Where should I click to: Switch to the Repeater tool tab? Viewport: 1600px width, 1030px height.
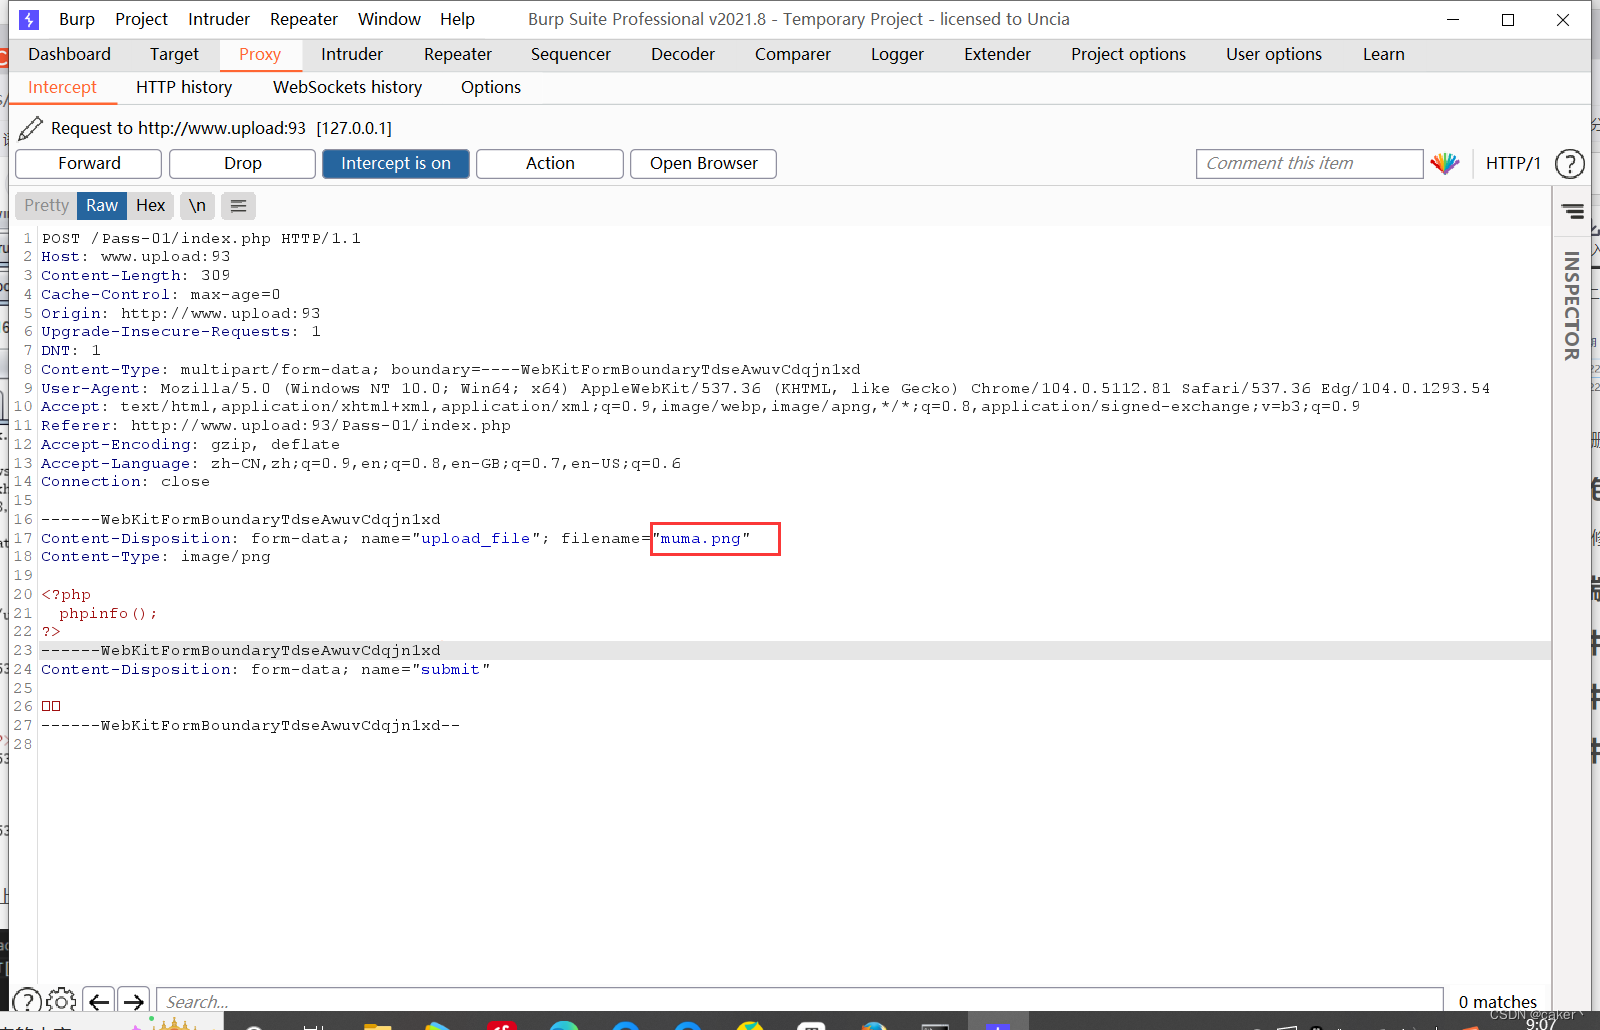pos(458,55)
